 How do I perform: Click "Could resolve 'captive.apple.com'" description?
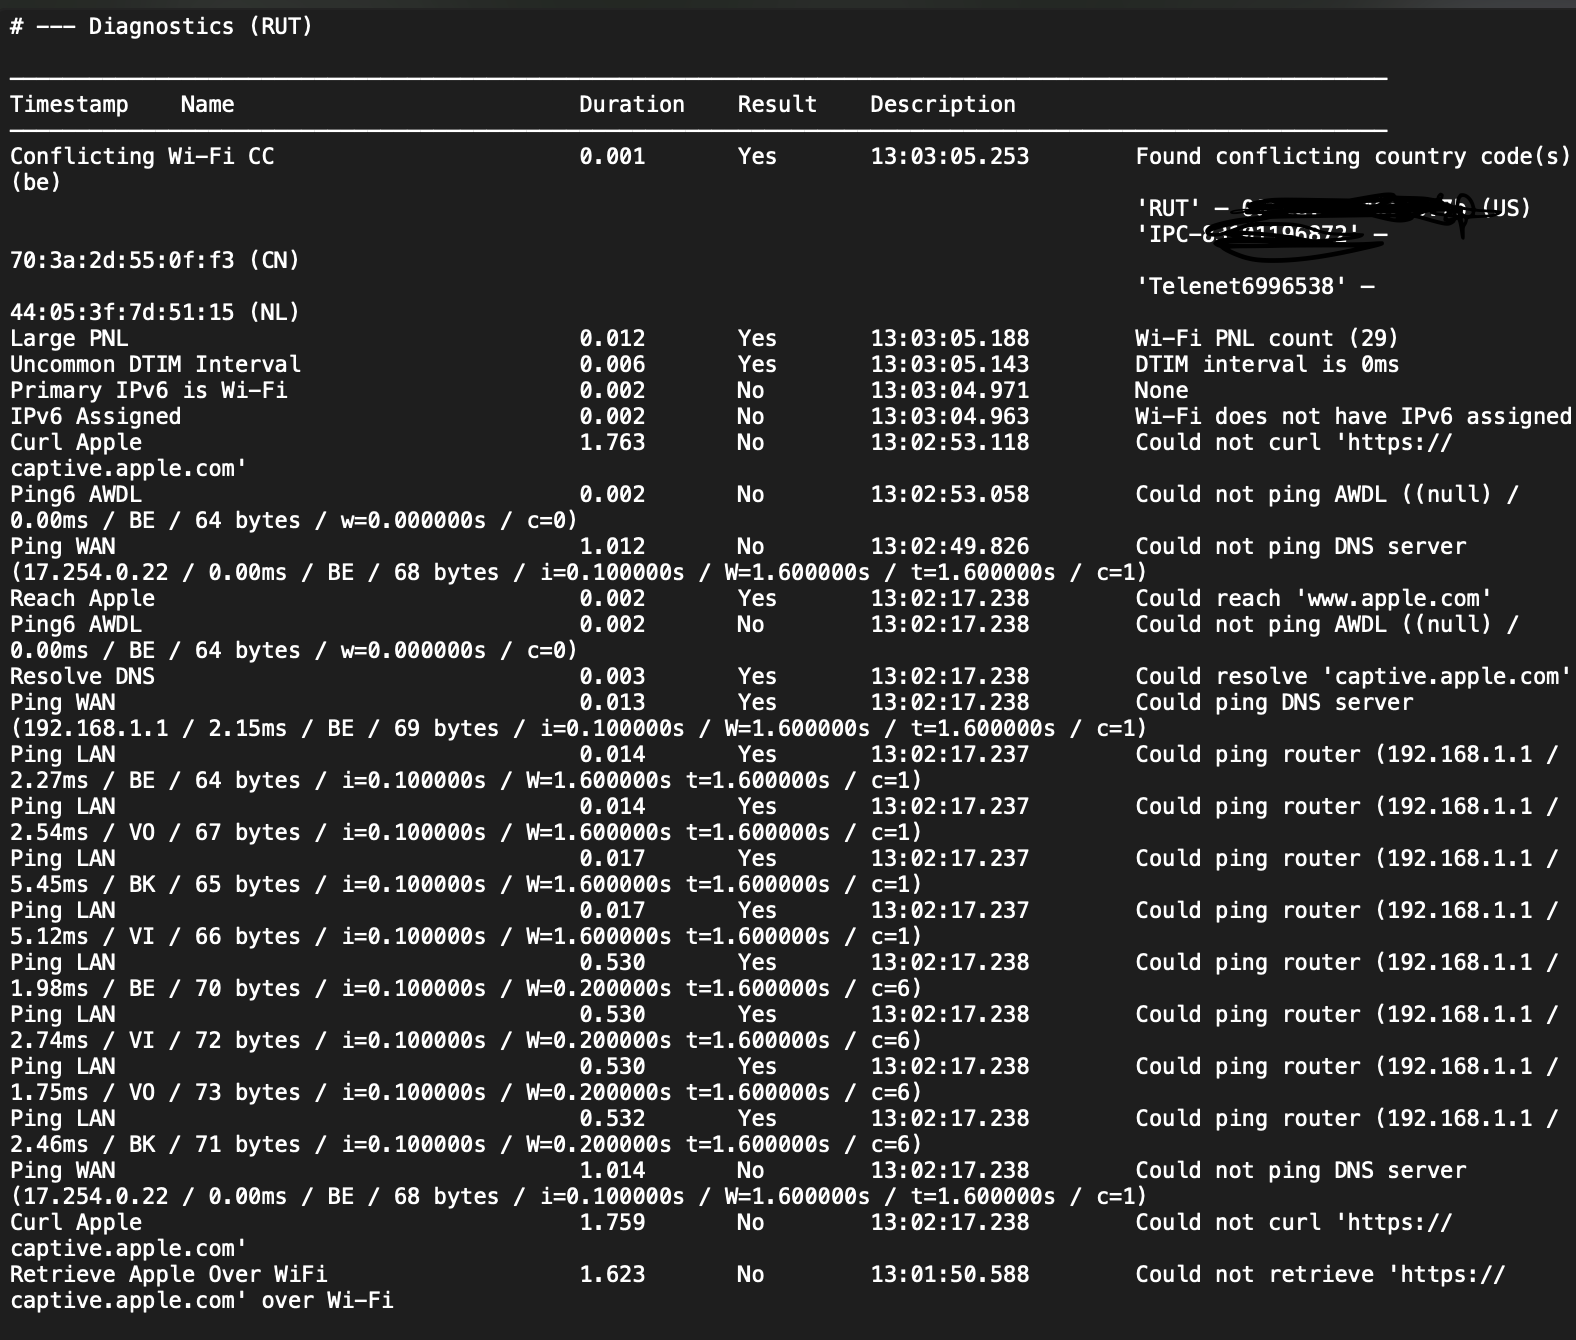1353,676
